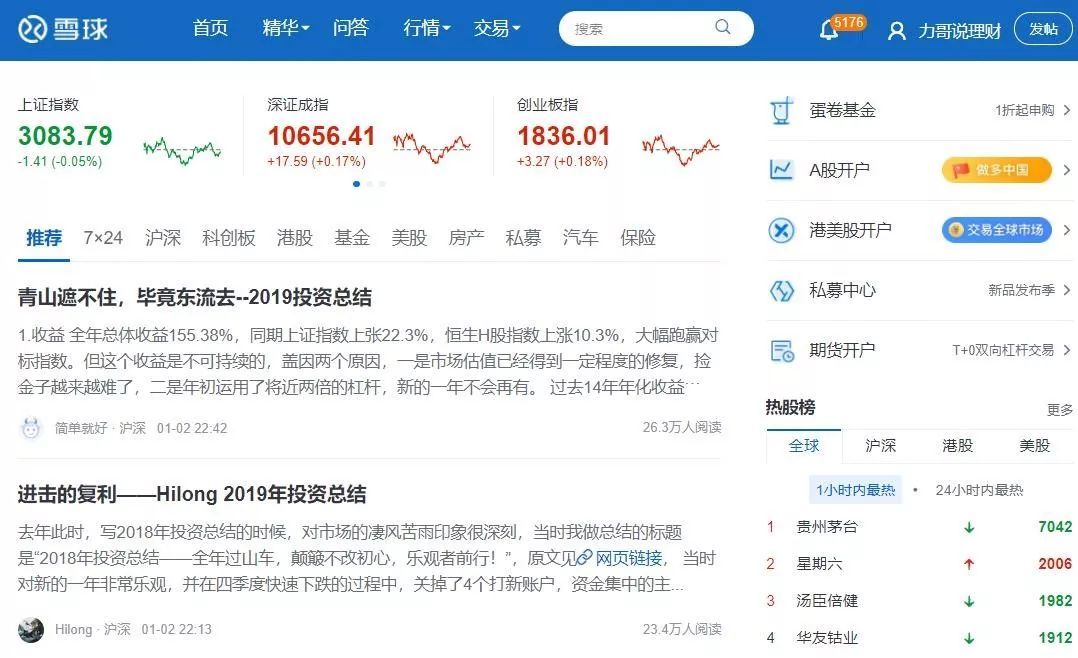Open notifications bell icon
Image resolution: width=1078 pixels, height=658 pixels.
pos(829,30)
